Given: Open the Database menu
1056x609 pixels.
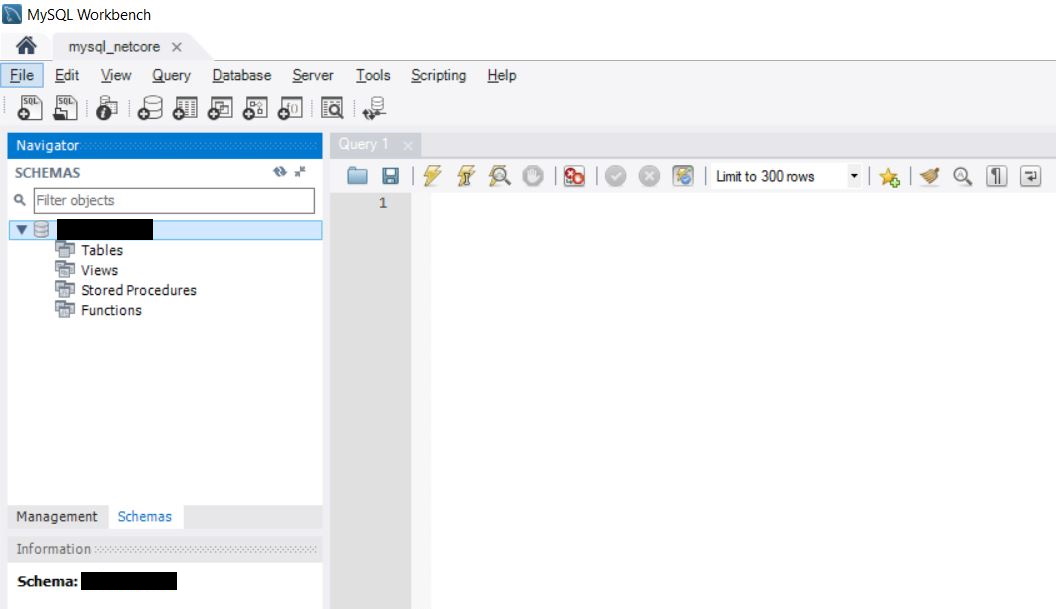Looking at the screenshot, I should [241, 75].
